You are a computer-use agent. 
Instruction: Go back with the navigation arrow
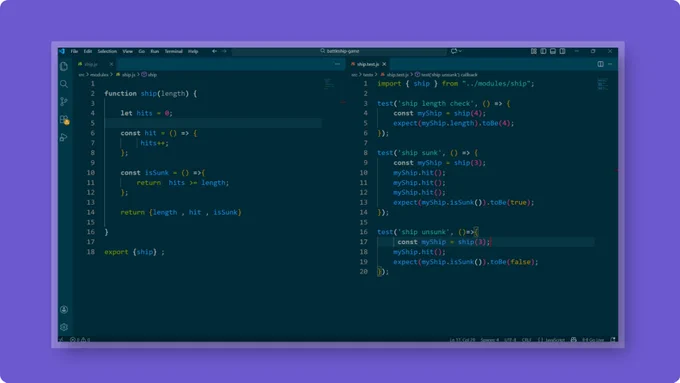click(214, 51)
